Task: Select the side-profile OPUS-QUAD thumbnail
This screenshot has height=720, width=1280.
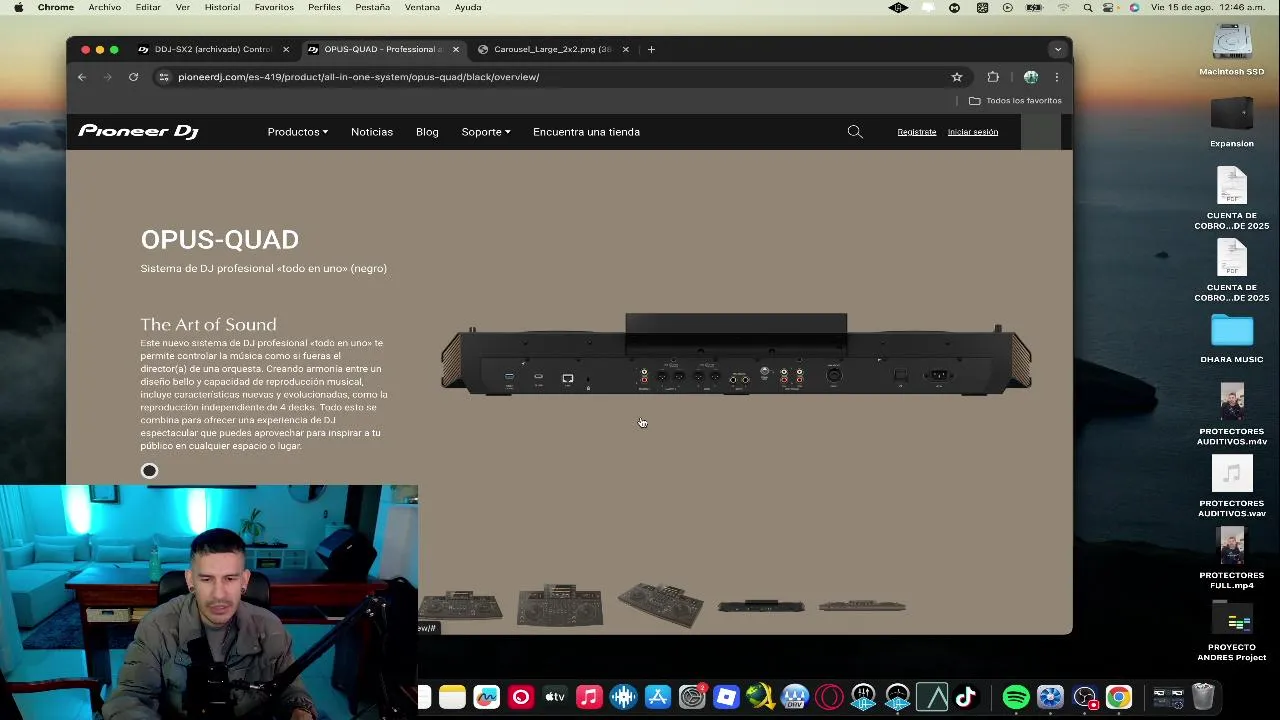Action: (x=862, y=606)
